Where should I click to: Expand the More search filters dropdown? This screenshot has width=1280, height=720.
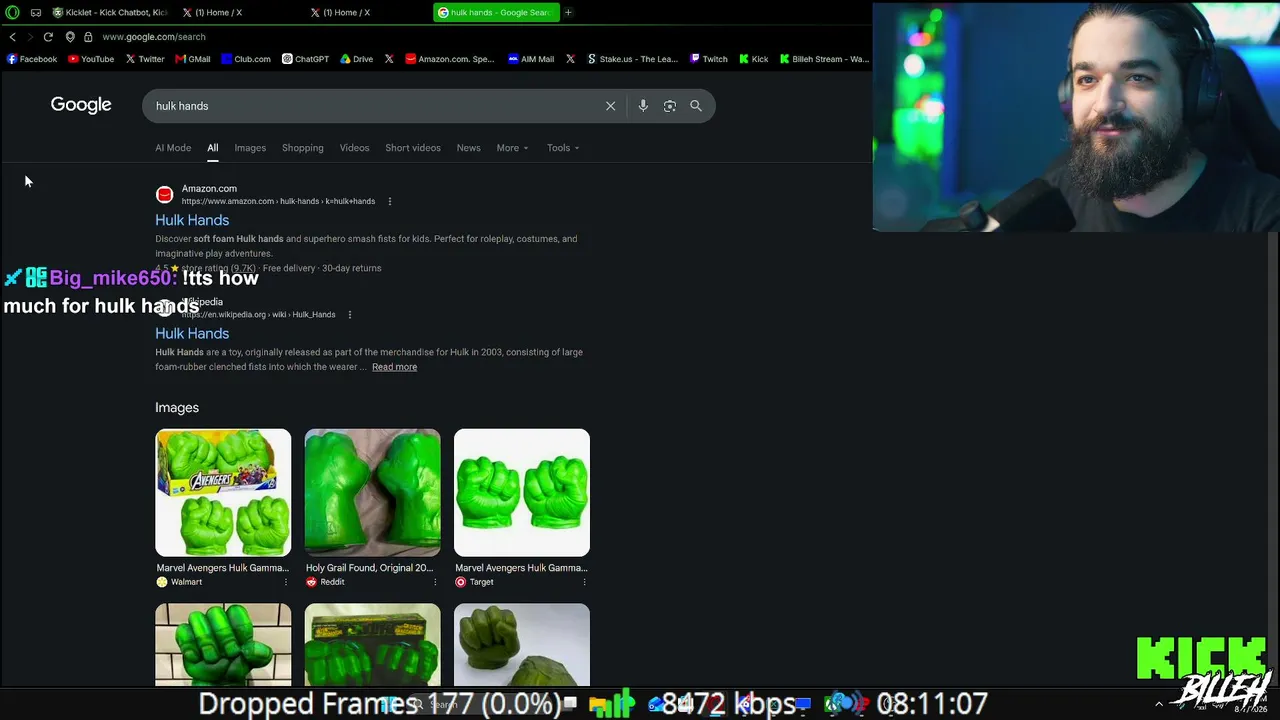(513, 148)
